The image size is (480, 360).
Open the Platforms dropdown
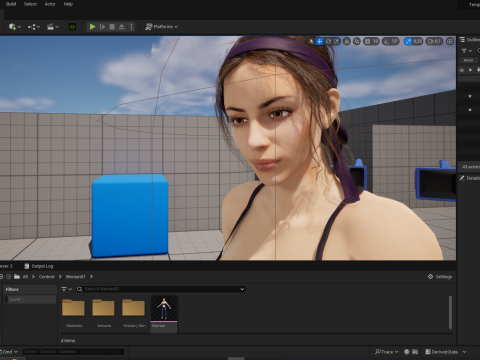pyautogui.click(x=162, y=27)
